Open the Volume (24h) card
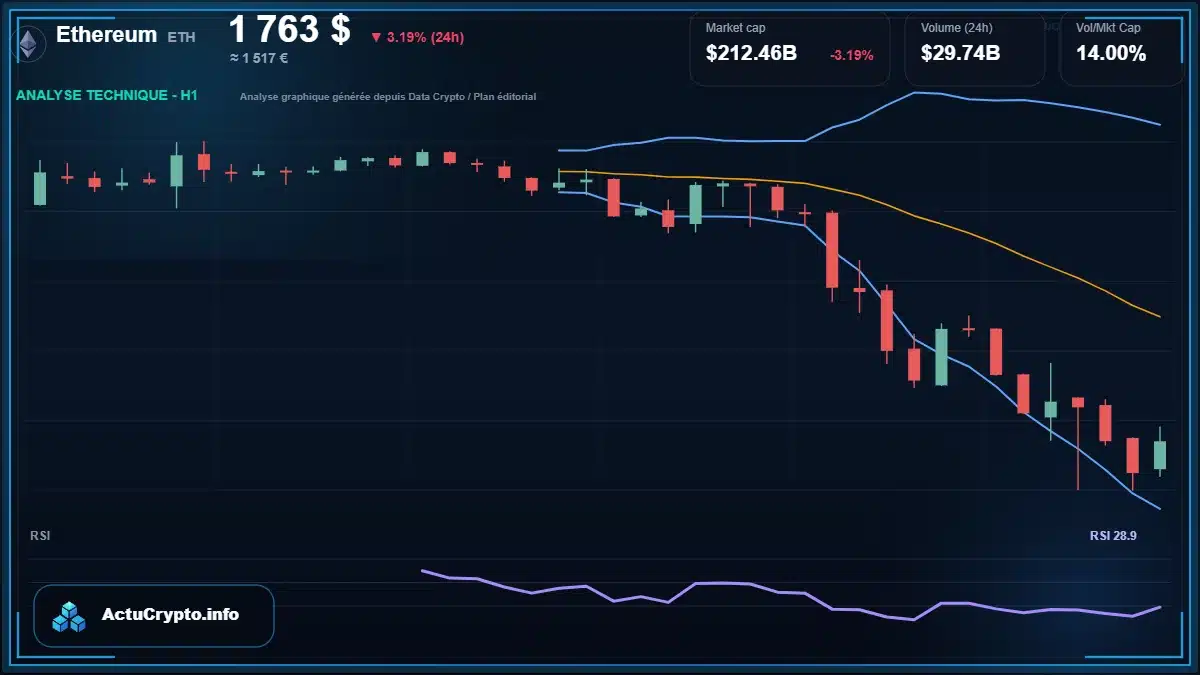 (974, 48)
